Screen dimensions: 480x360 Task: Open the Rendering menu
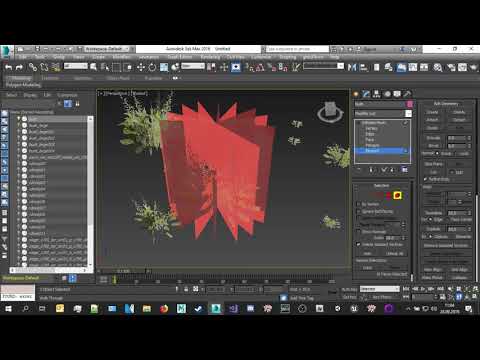pos(210,57)
